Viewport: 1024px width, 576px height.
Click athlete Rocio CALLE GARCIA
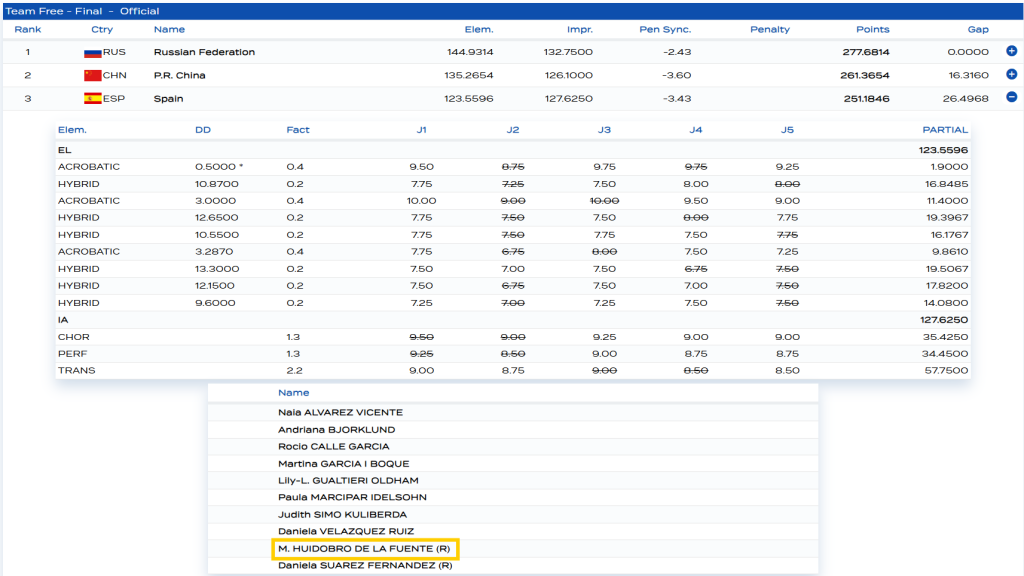pos(334,447)
